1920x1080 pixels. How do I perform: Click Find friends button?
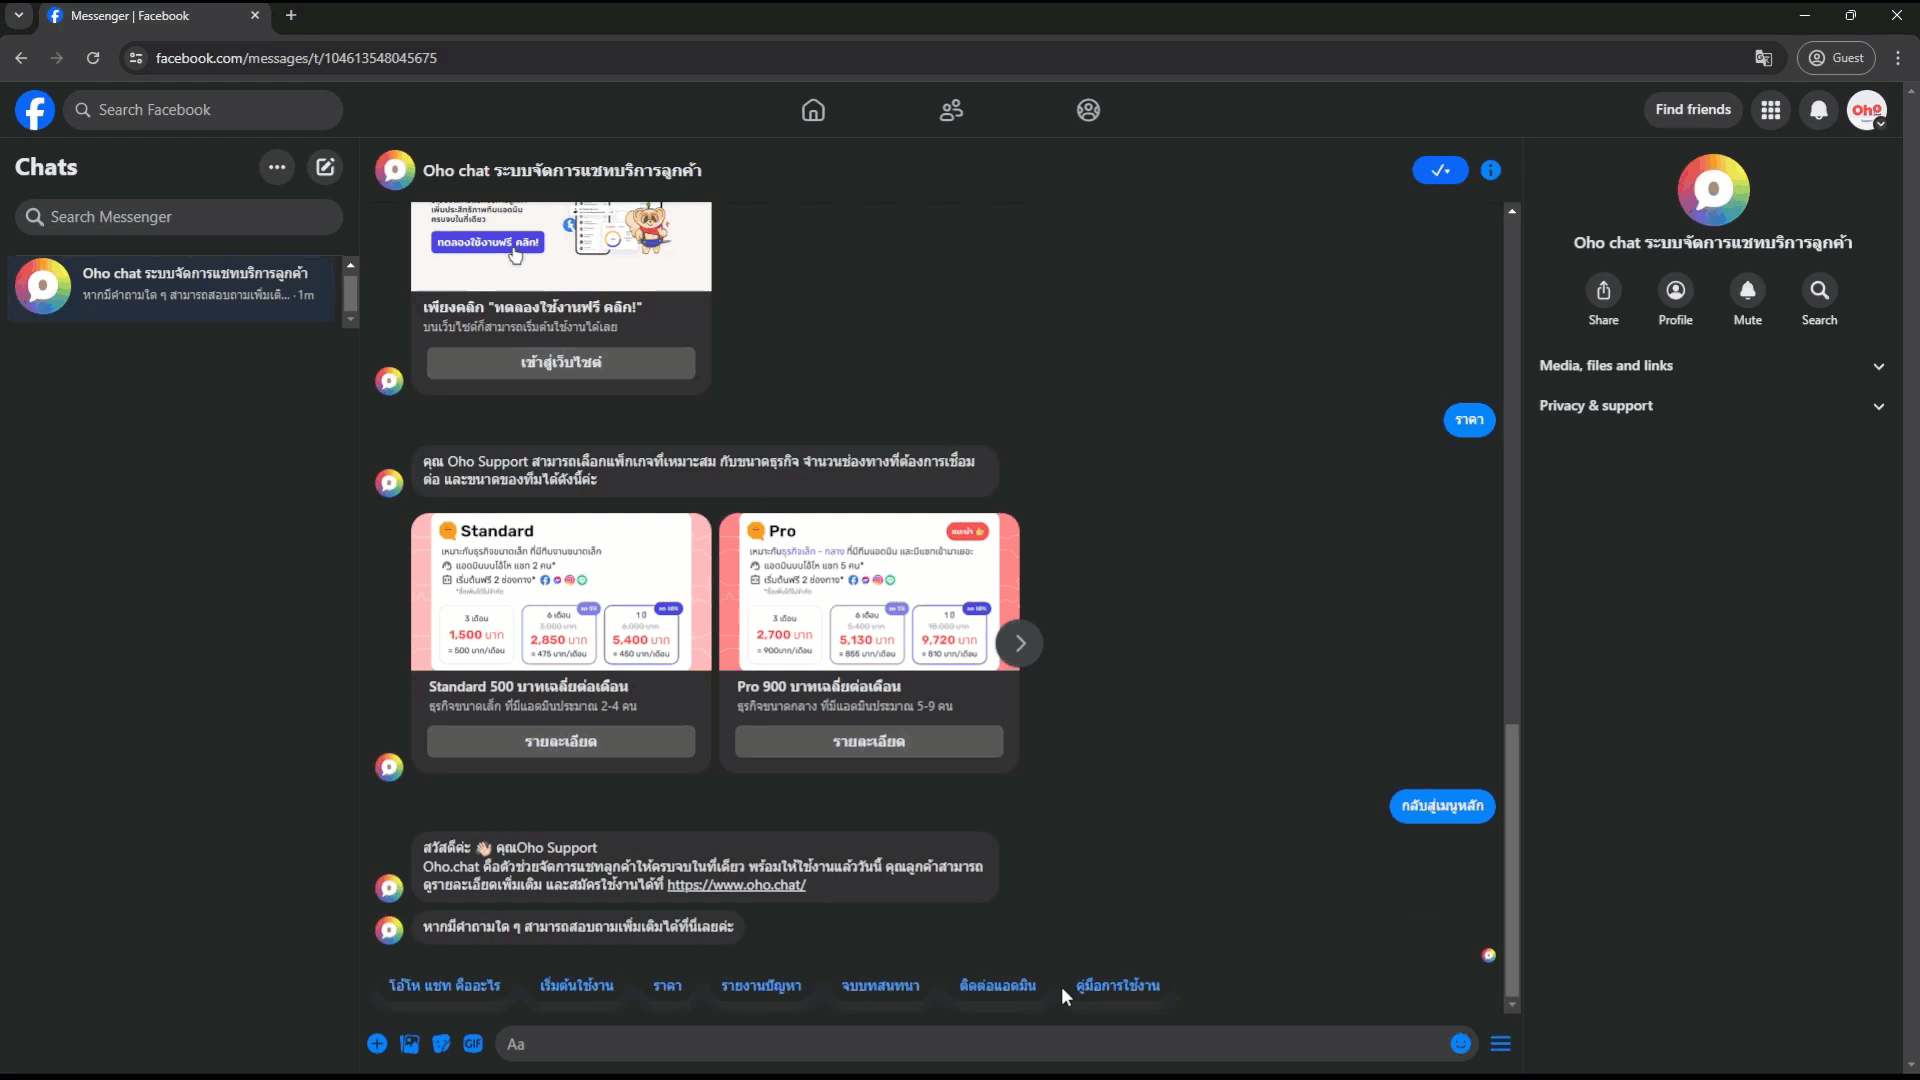click(x=1692, y=110)
